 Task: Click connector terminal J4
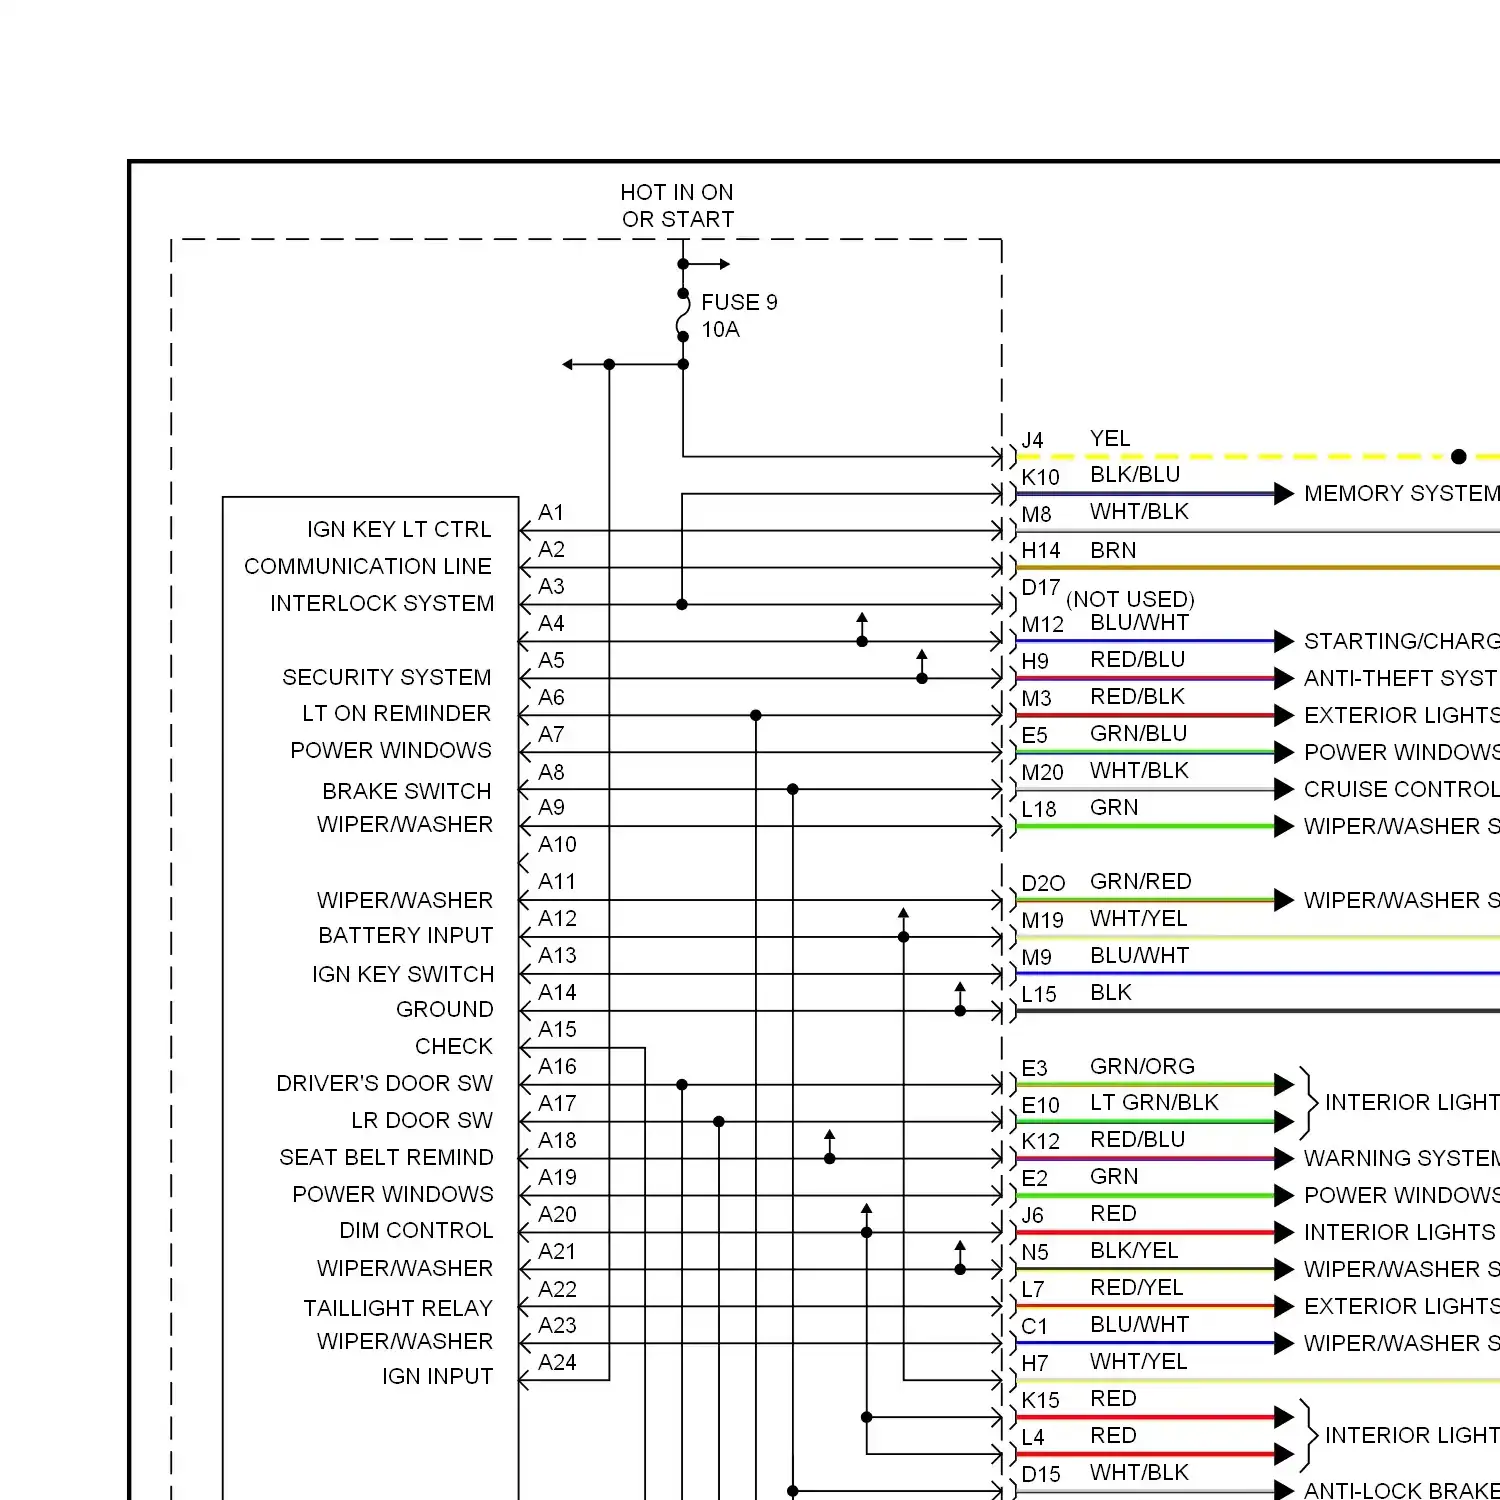click(x=1032, y=440)
